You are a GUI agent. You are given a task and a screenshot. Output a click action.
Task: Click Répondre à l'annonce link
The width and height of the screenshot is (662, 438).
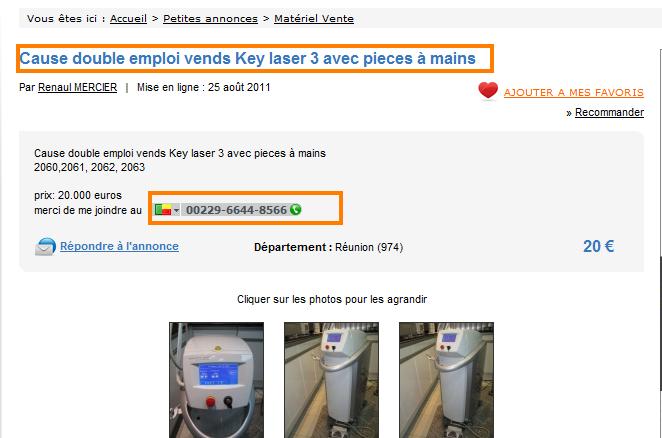point(119,246)
